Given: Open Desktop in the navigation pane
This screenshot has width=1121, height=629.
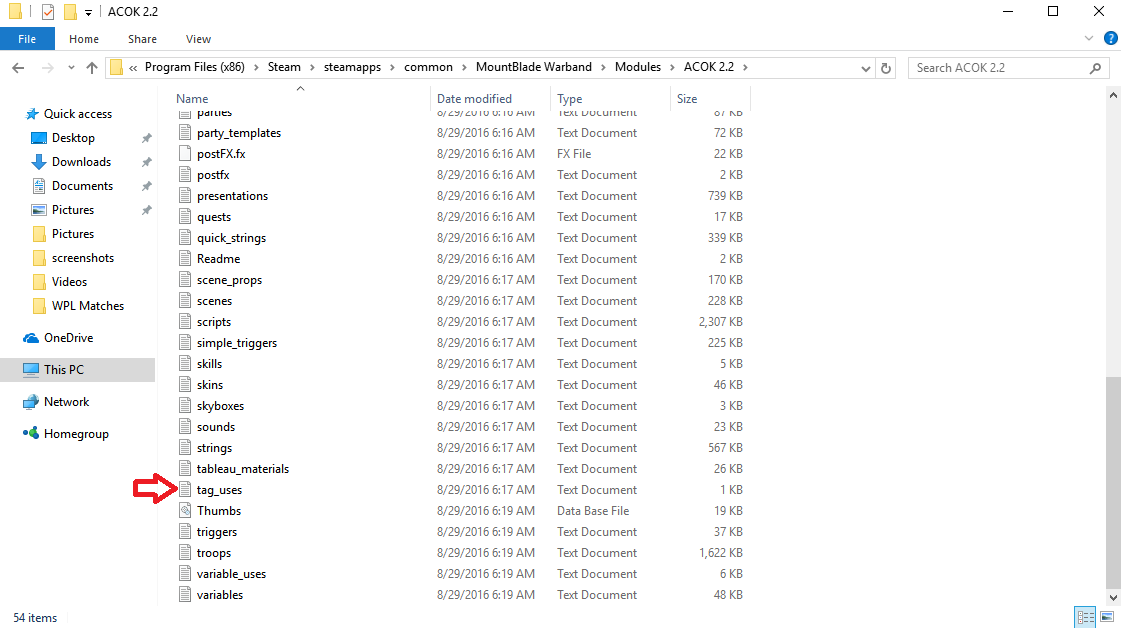Looking at the screenshot, I should point(73,138).
